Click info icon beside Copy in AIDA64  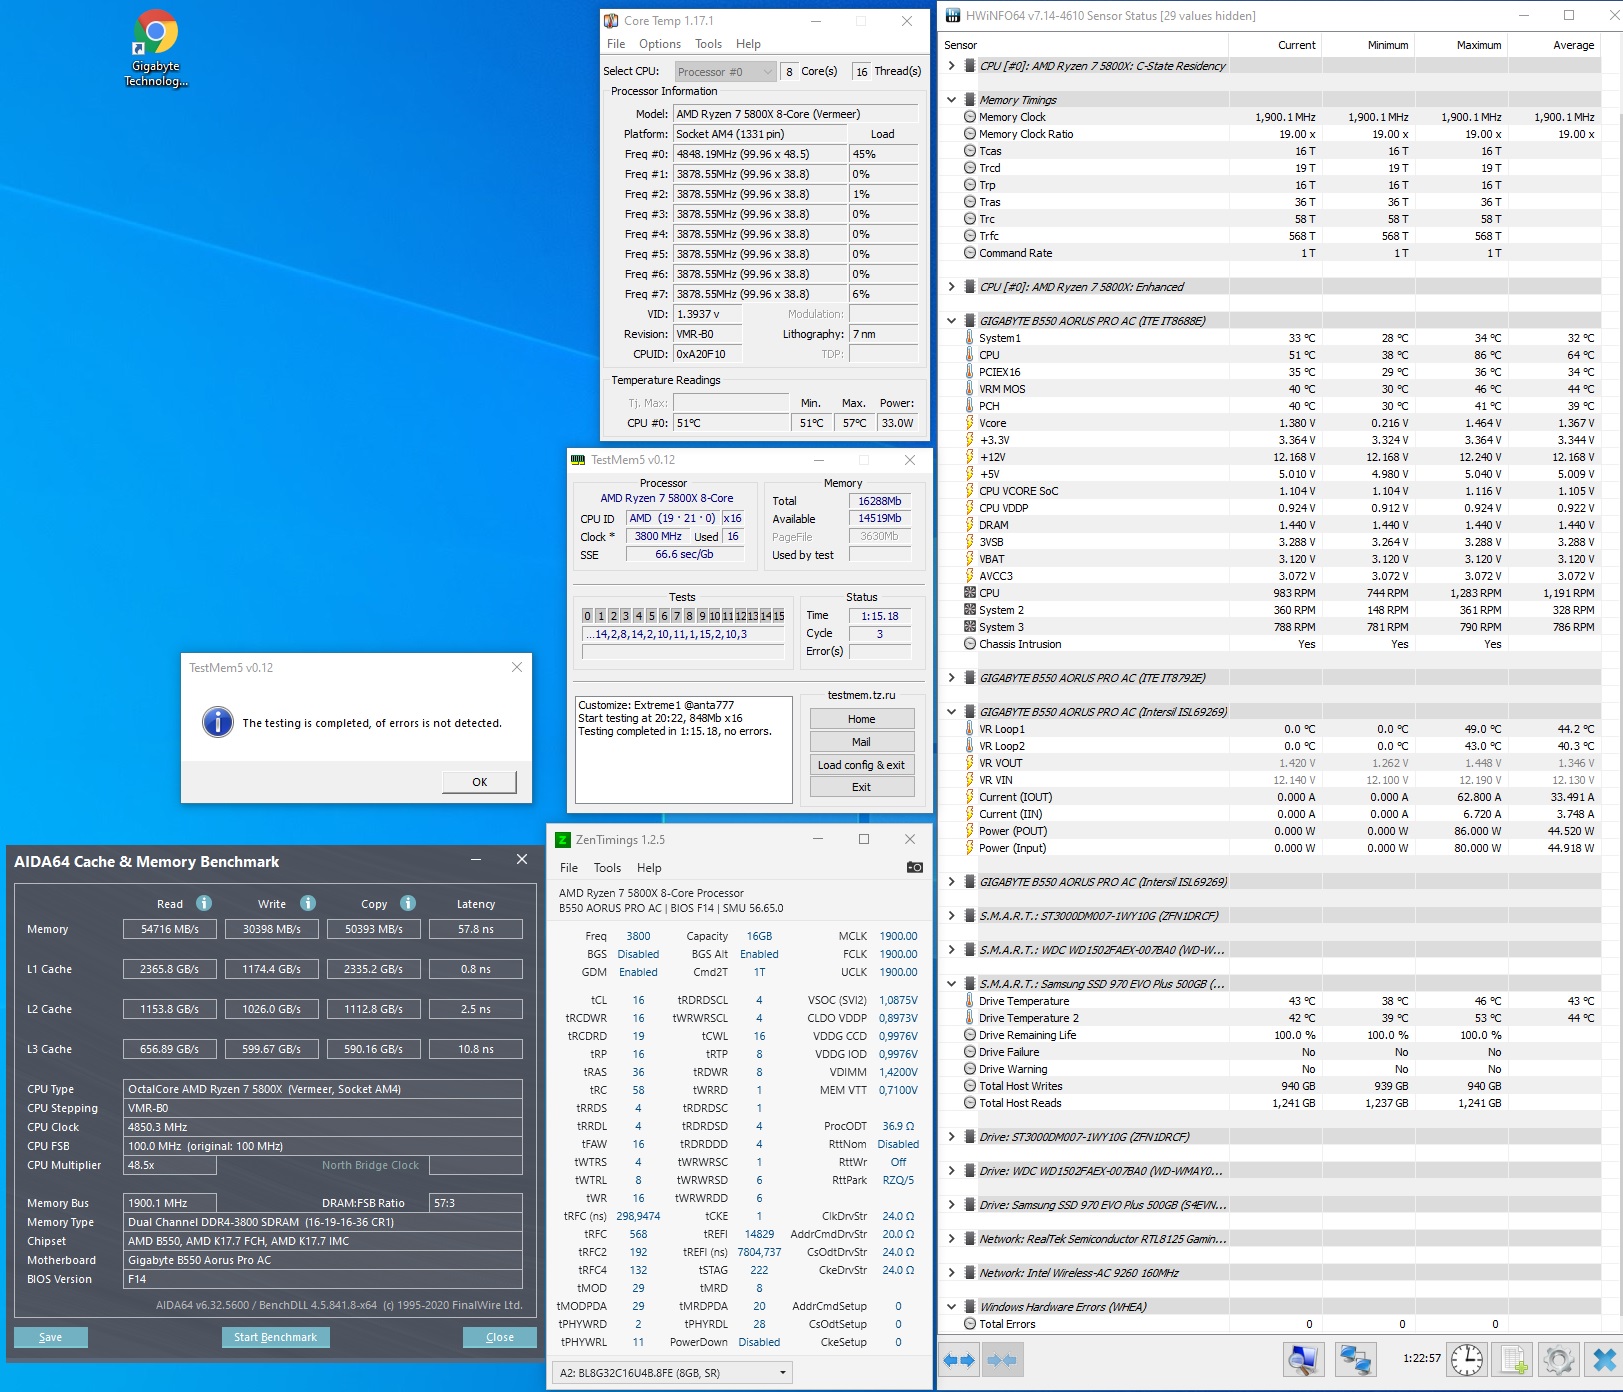[408, 903]
